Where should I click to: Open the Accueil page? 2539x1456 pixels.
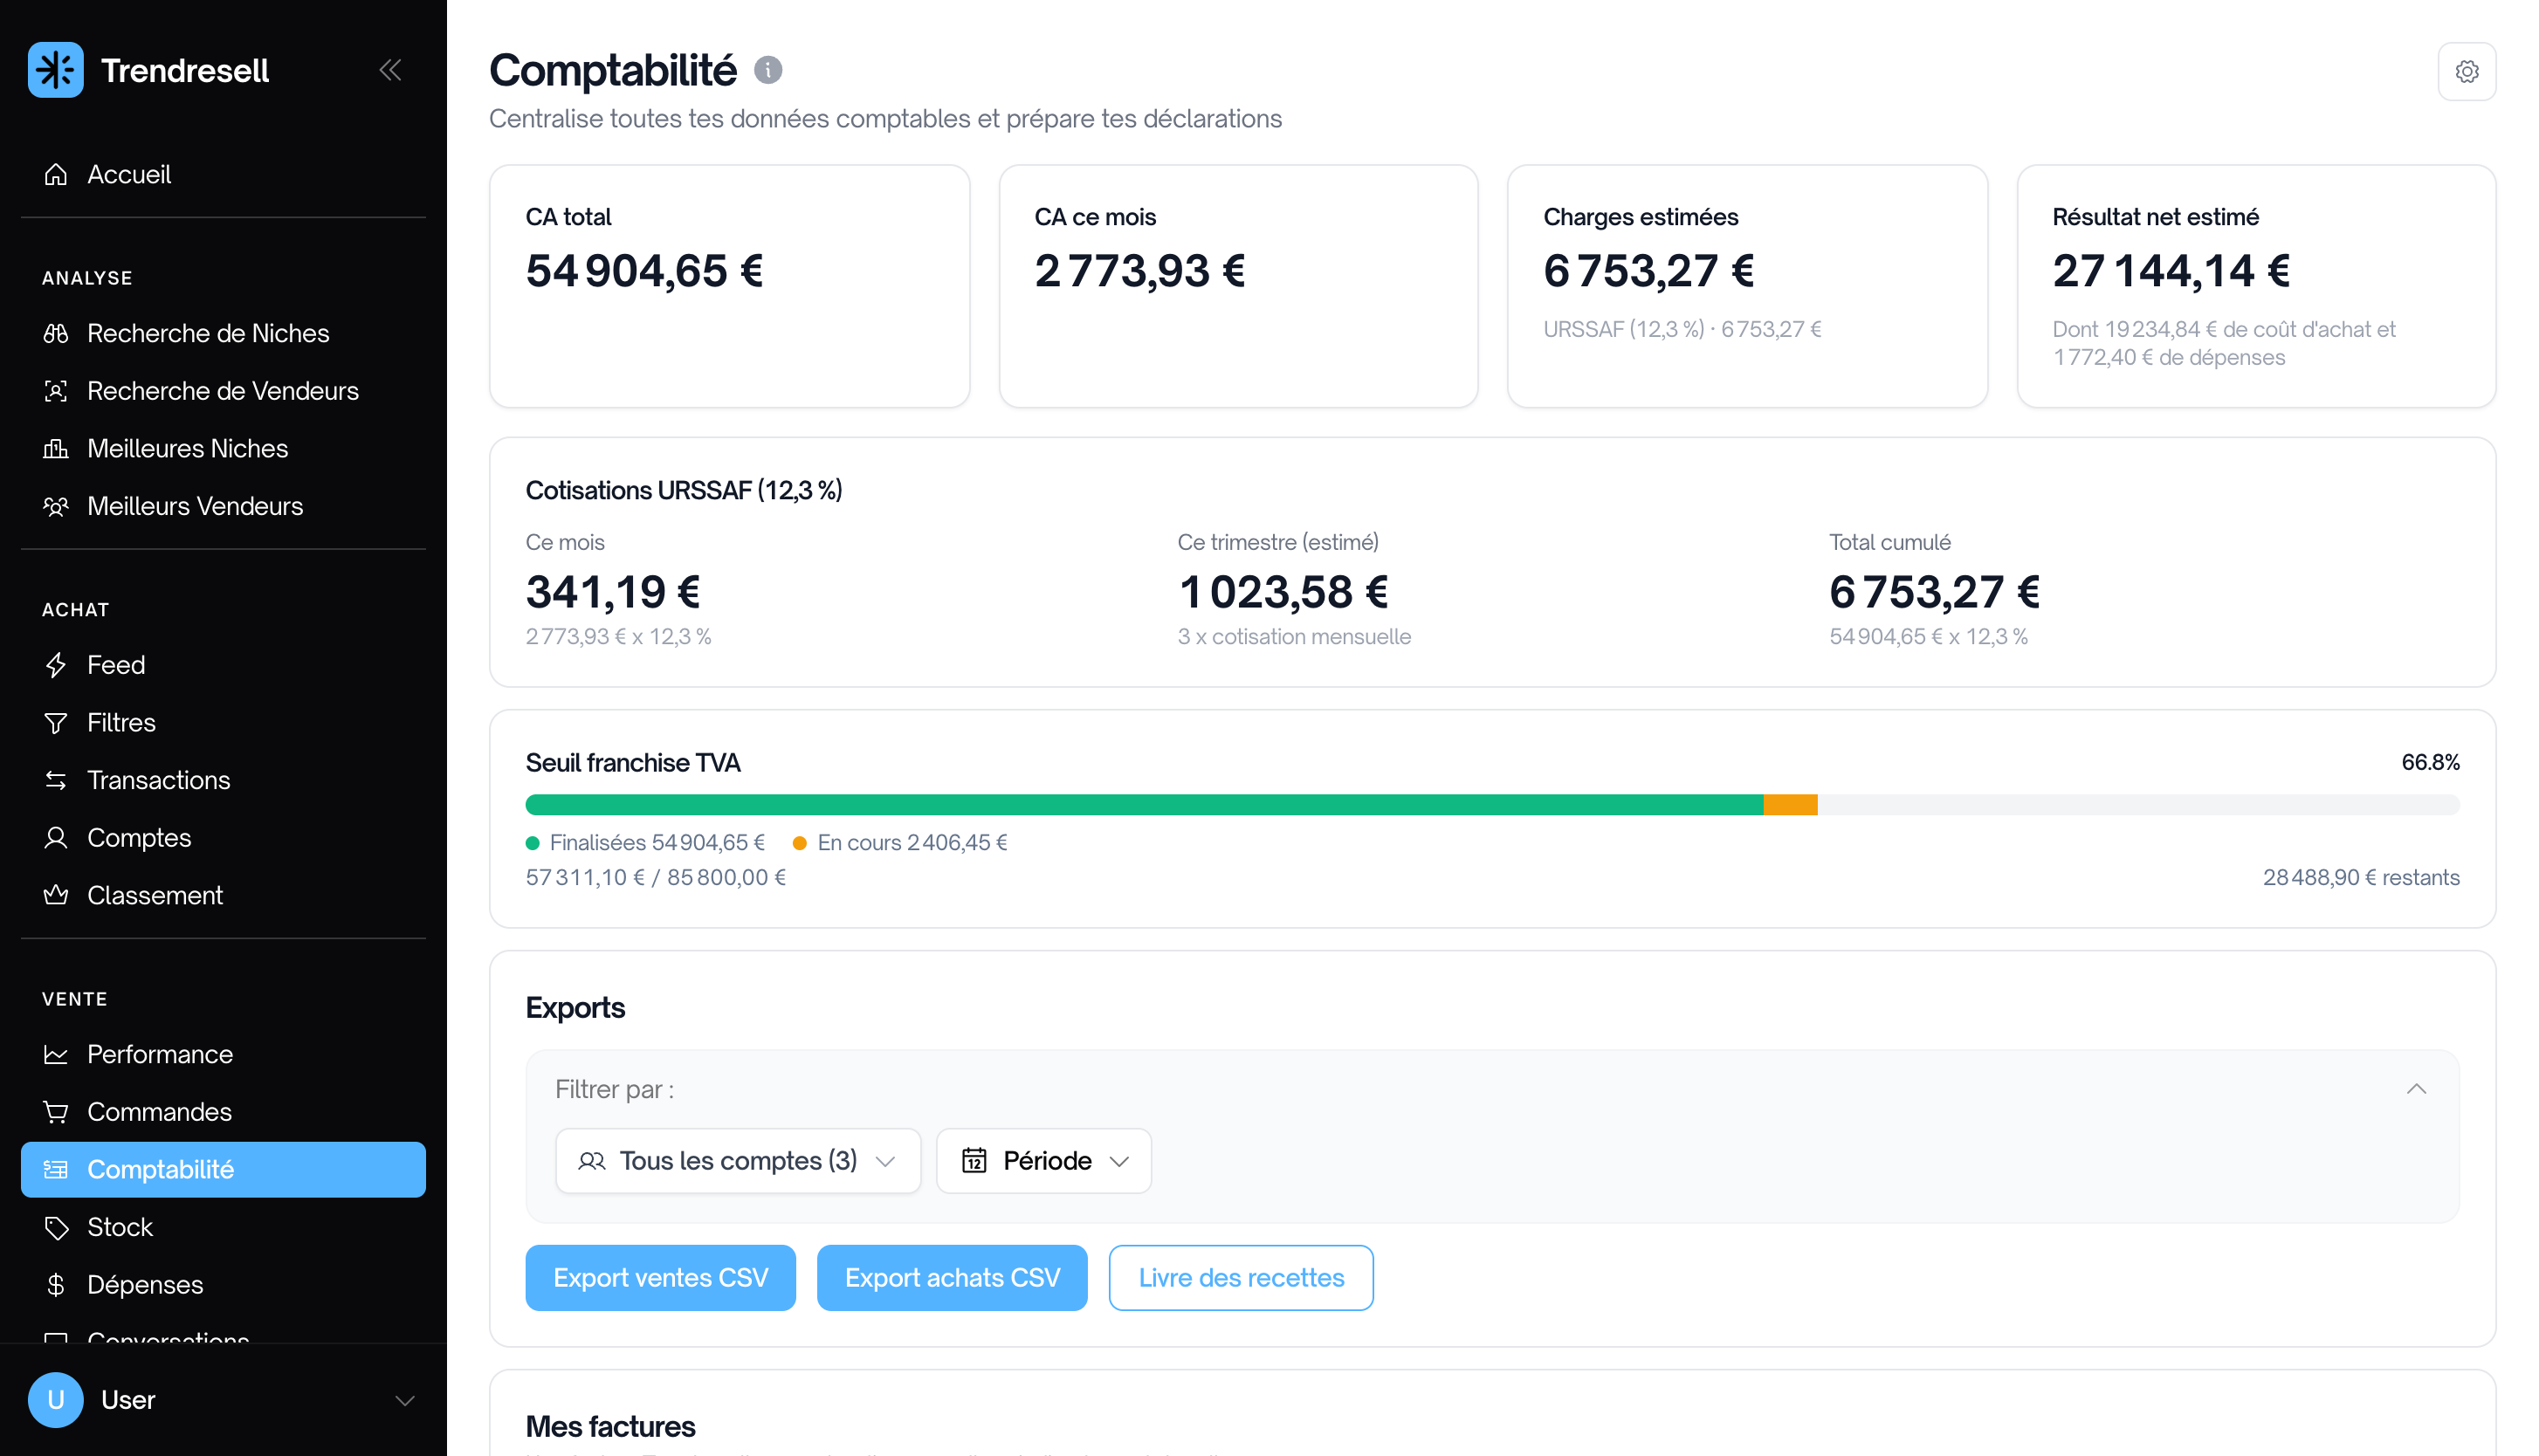tap(223, 174)
